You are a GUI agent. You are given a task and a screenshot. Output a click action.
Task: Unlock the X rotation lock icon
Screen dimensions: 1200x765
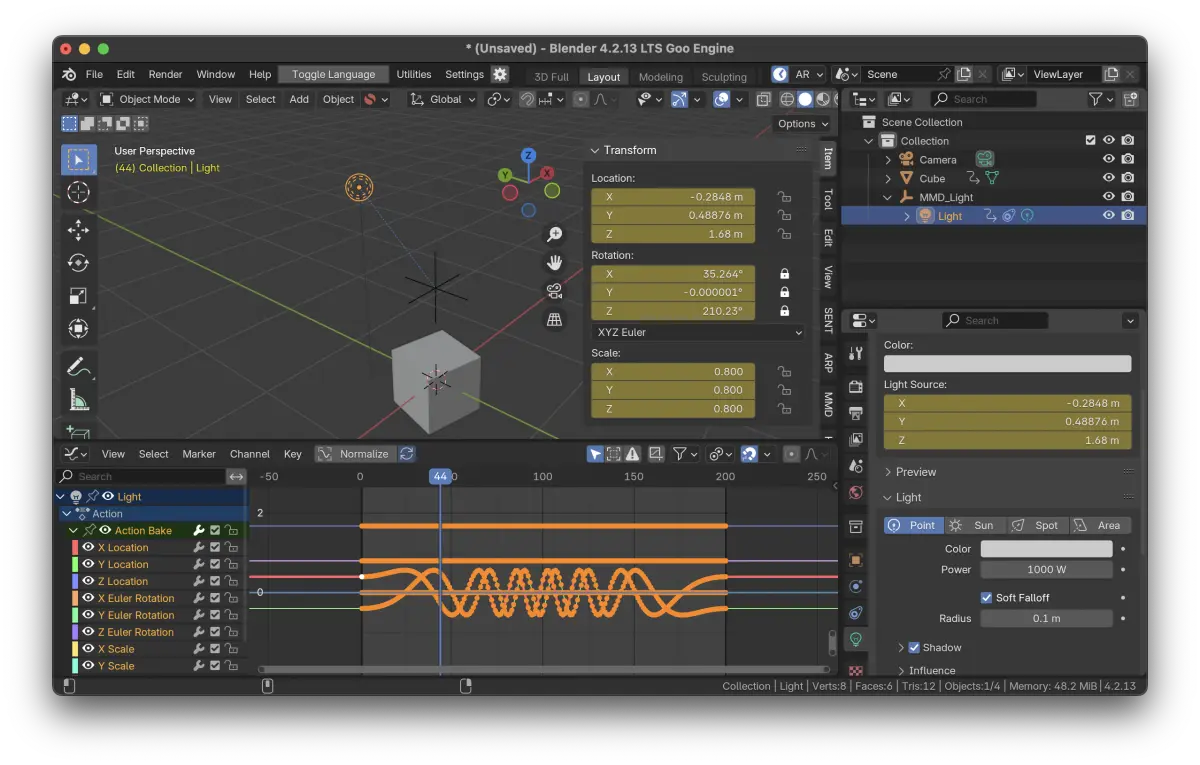pyautogui.click(x=784, y=274)
